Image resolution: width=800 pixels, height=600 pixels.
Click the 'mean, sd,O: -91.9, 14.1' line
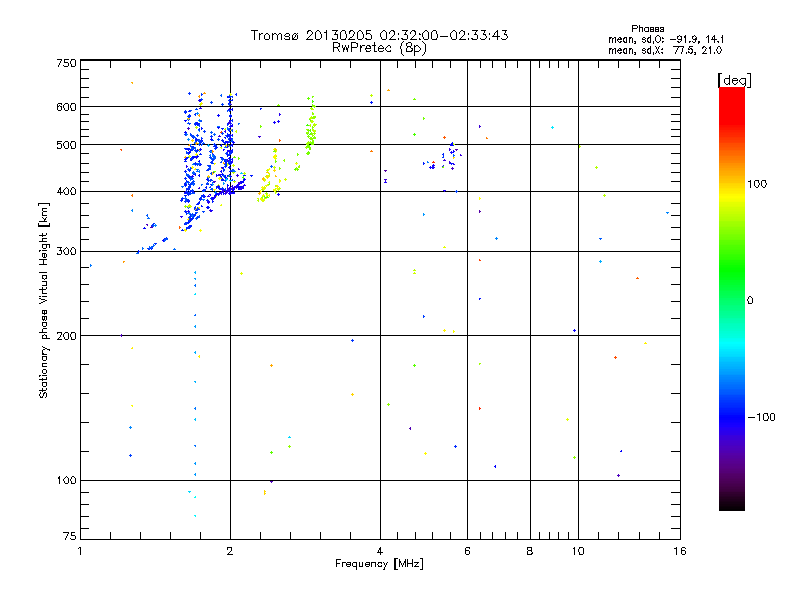[666, 39]
